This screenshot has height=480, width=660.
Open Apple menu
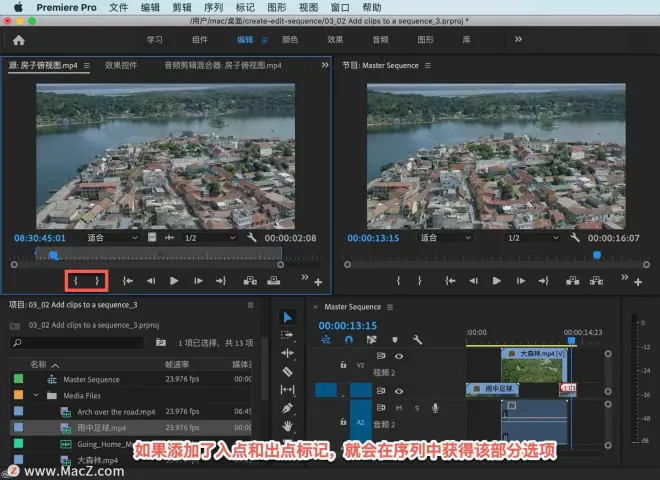(x=18, y=7)
